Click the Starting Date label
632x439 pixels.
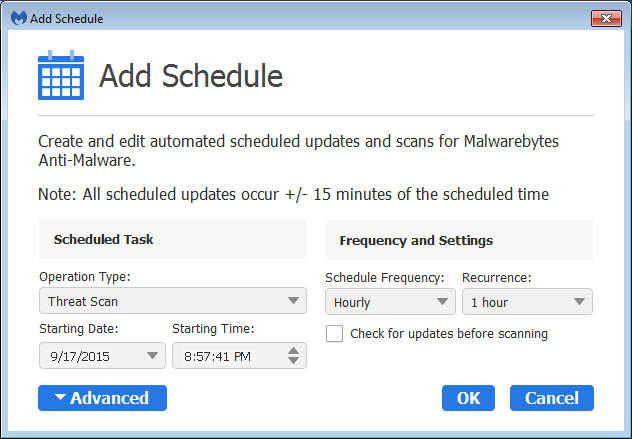[x=79, y=329]
